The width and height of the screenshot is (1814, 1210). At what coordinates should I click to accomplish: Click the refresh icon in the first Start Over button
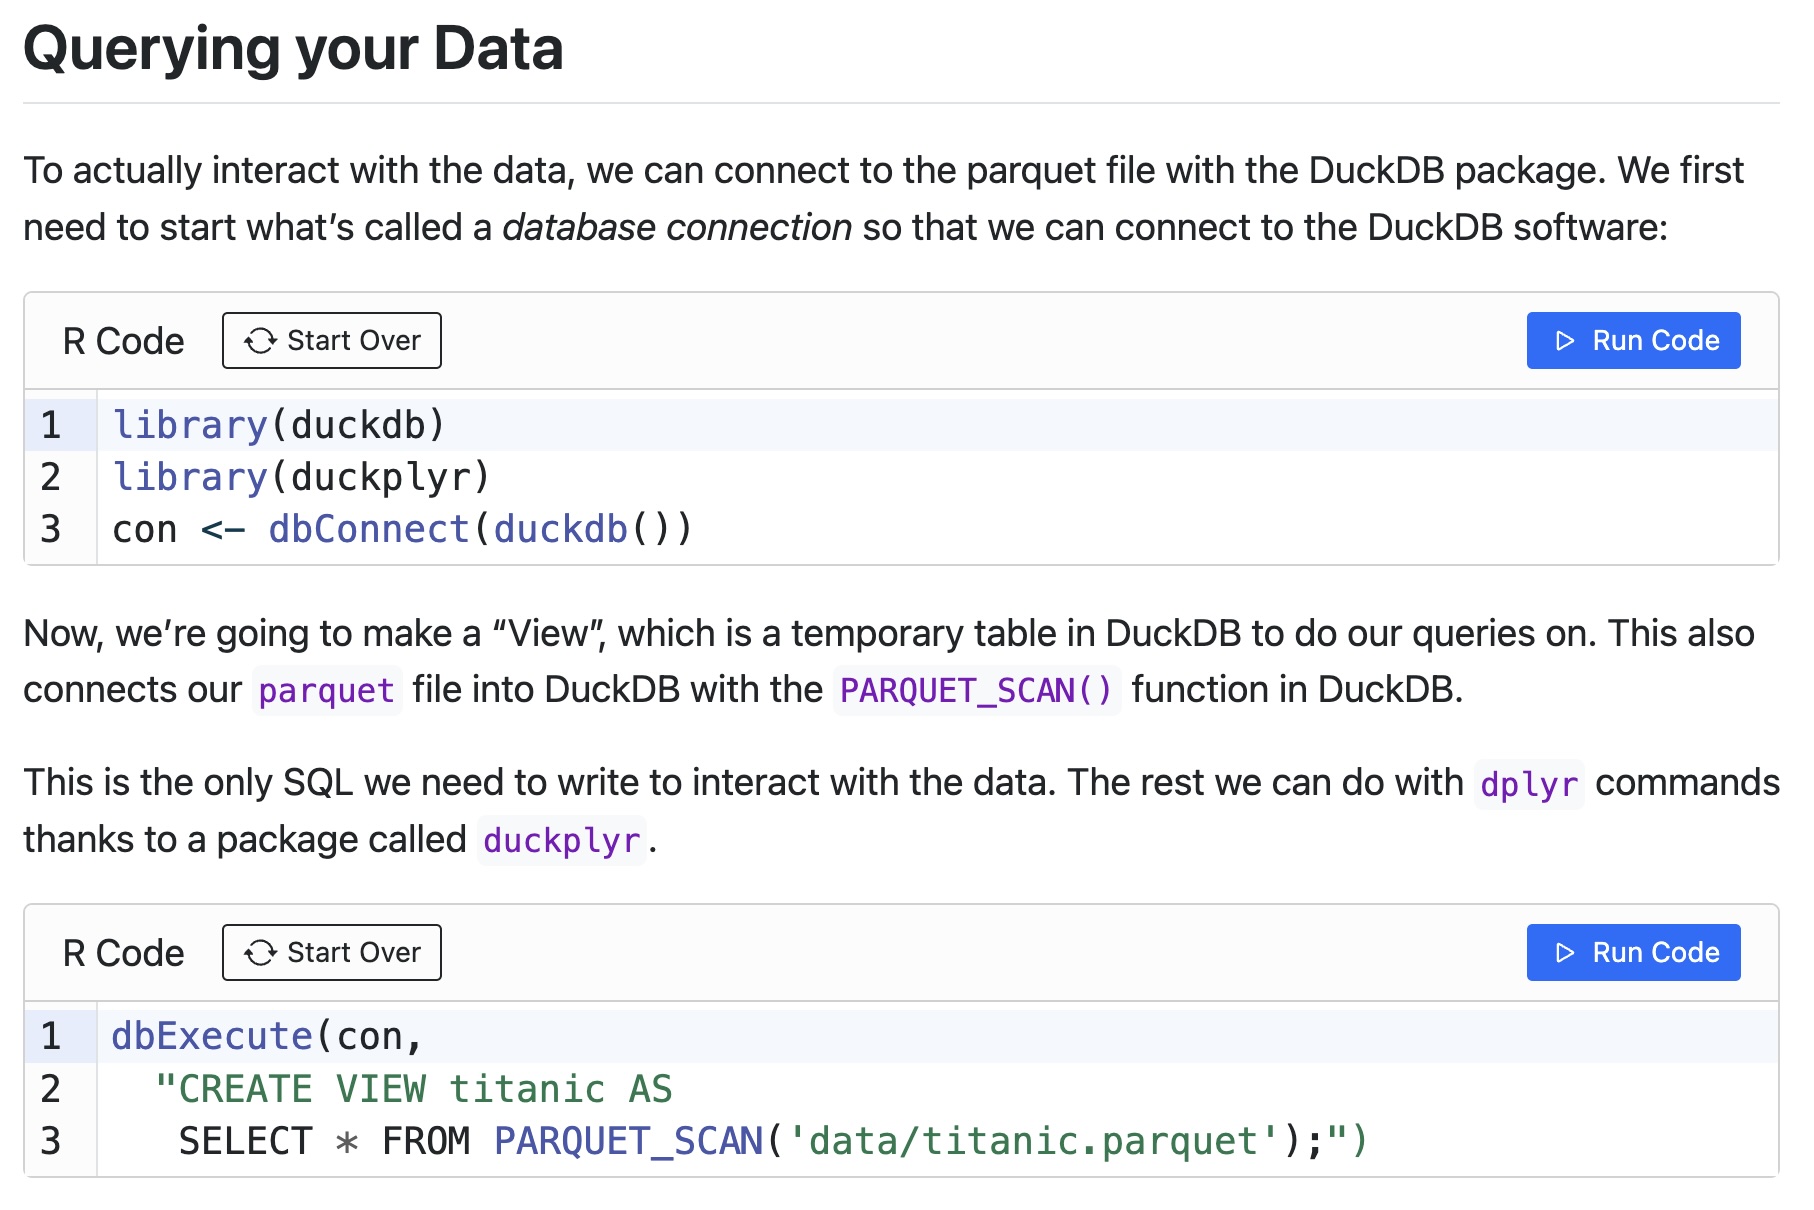pos(260,341)
